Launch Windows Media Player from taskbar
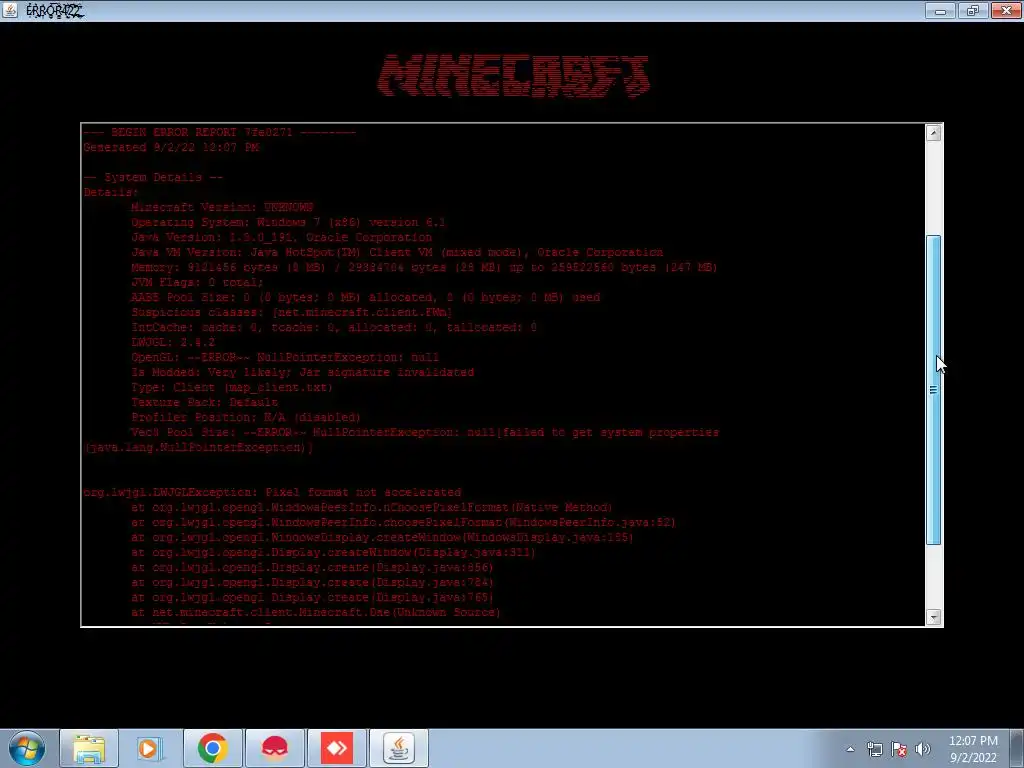Screen dimensions: 1024x768 coord(150,748)
